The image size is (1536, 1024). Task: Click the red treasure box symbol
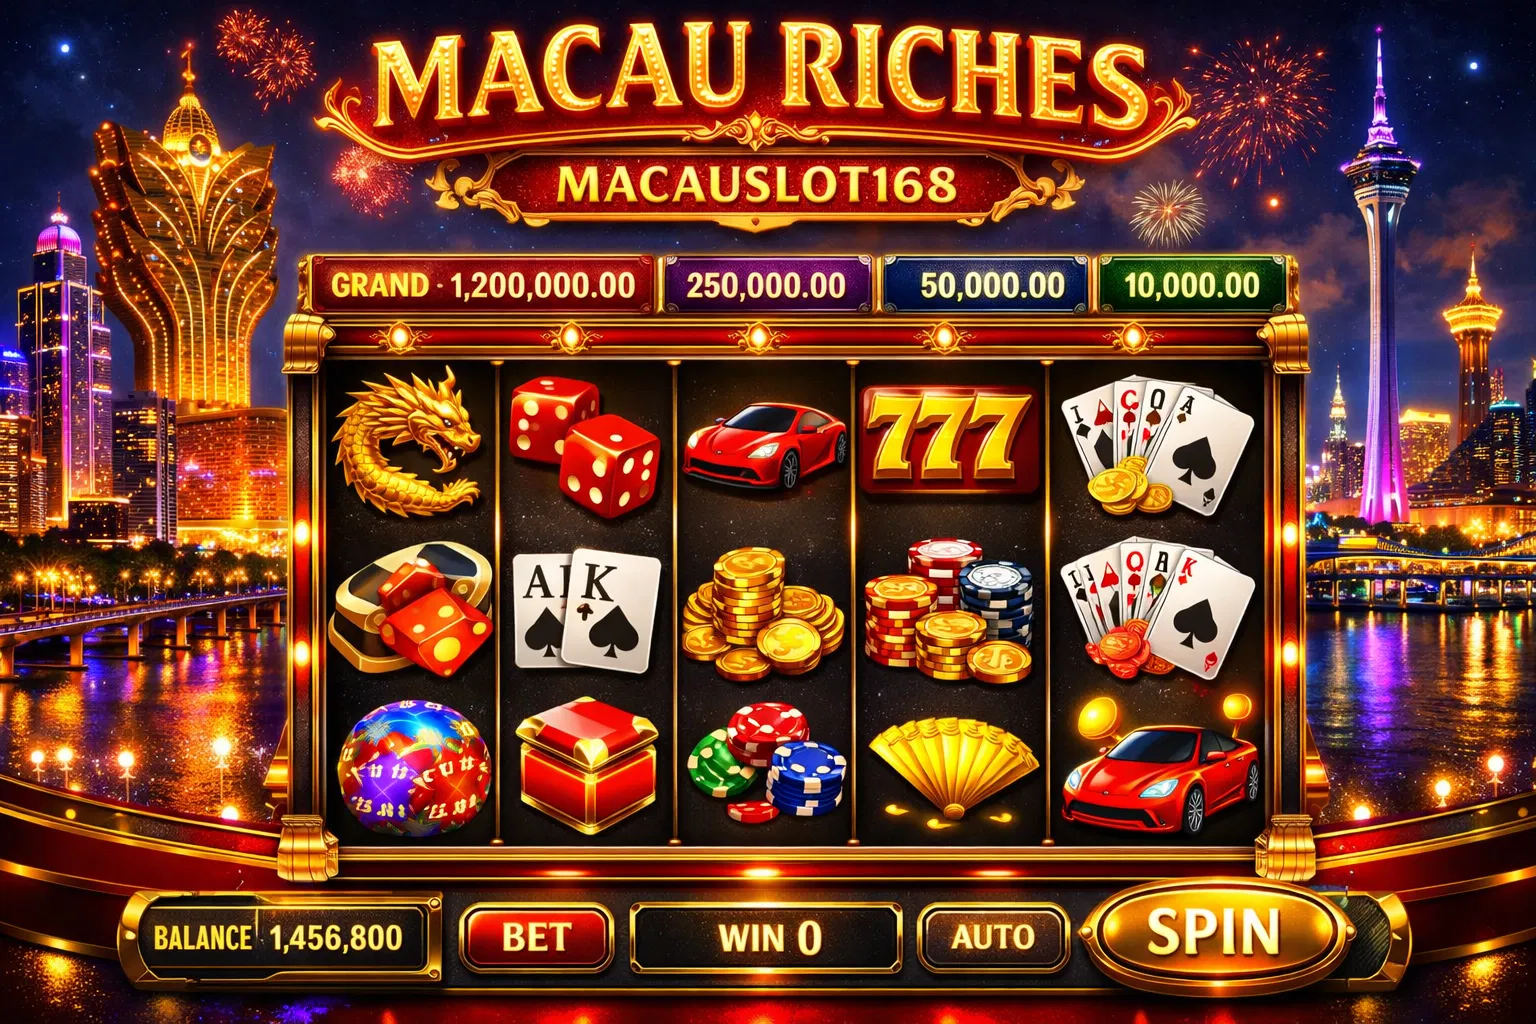coord(587,765)
